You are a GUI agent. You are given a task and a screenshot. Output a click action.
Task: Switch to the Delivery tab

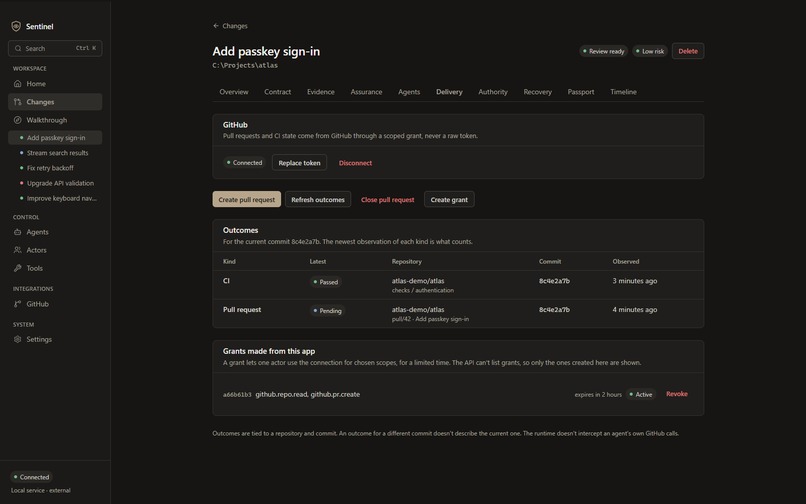point(449,92)
